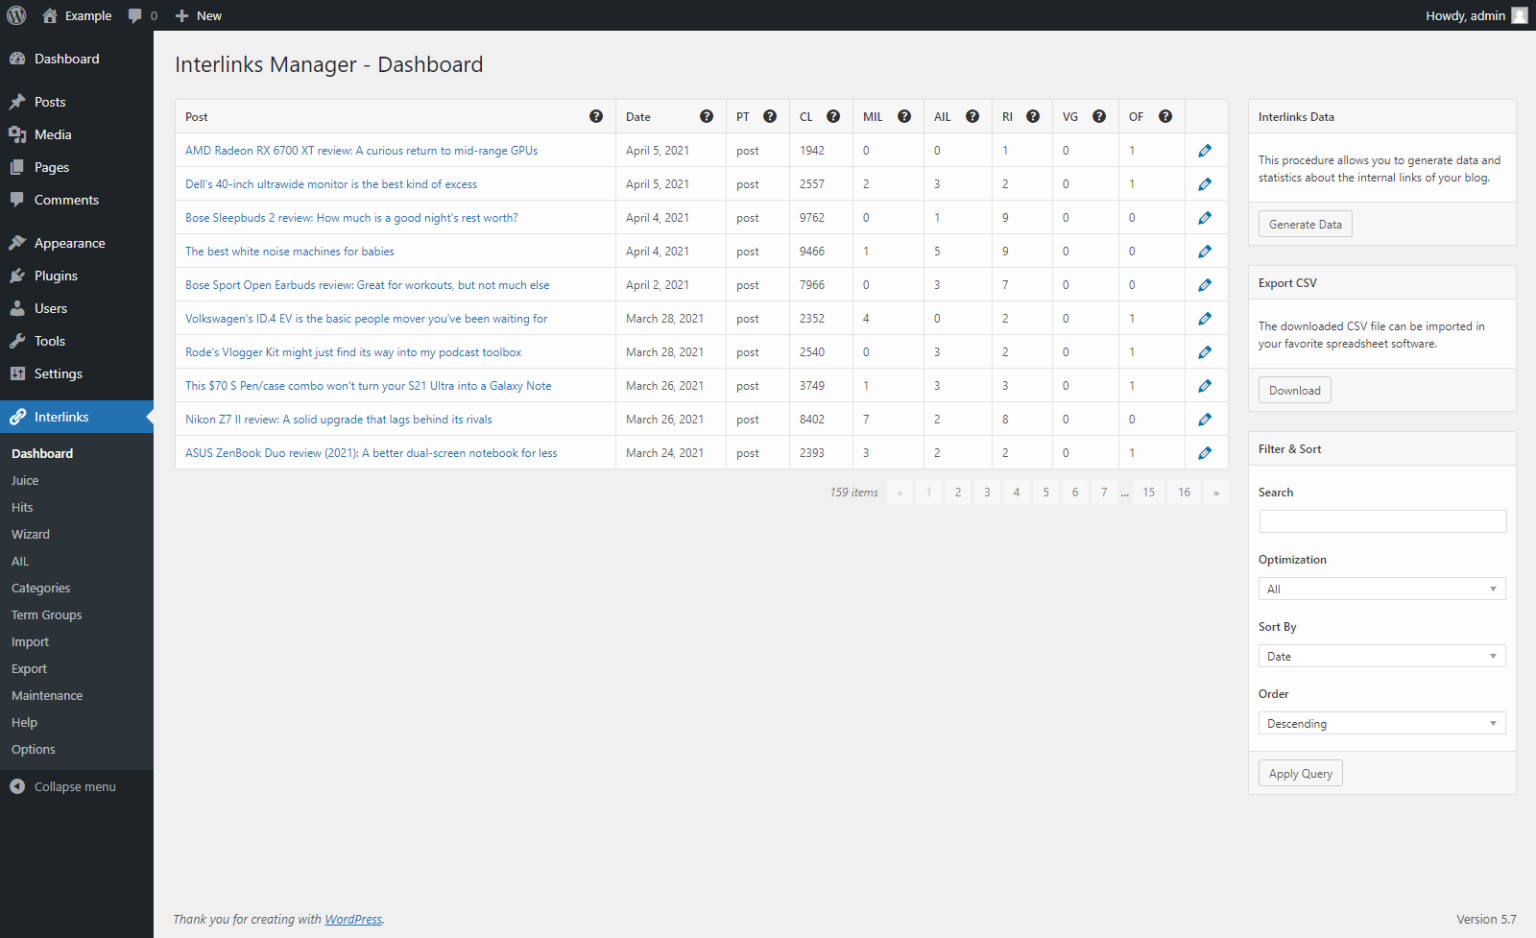Open the help icon next to the Post column

596,116
